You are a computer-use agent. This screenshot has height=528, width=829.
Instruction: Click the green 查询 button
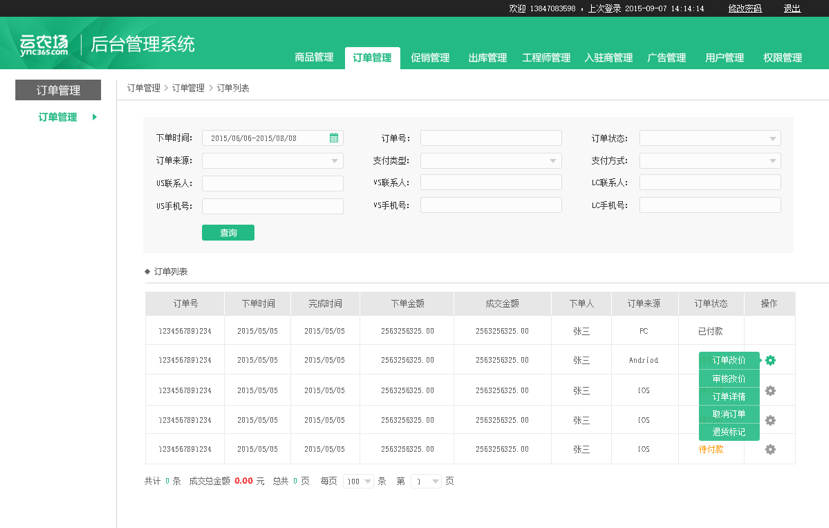point(228,233)
